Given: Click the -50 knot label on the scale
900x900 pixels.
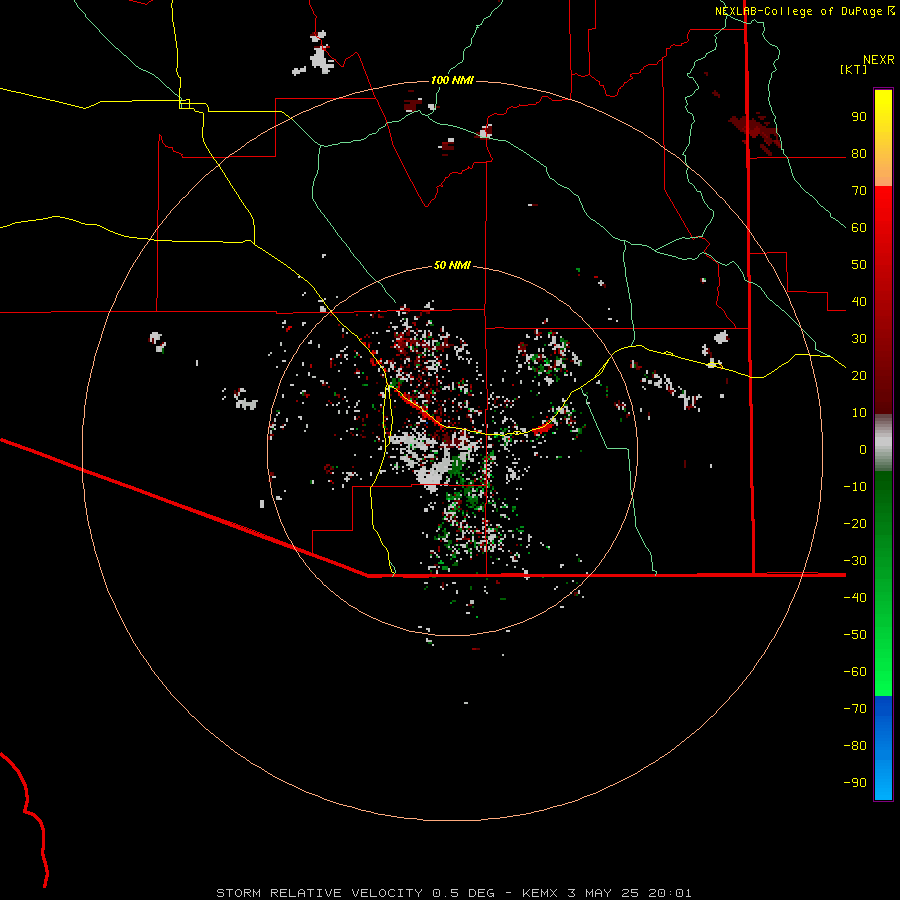Looking at the screenshot, I should pos(855,635).
